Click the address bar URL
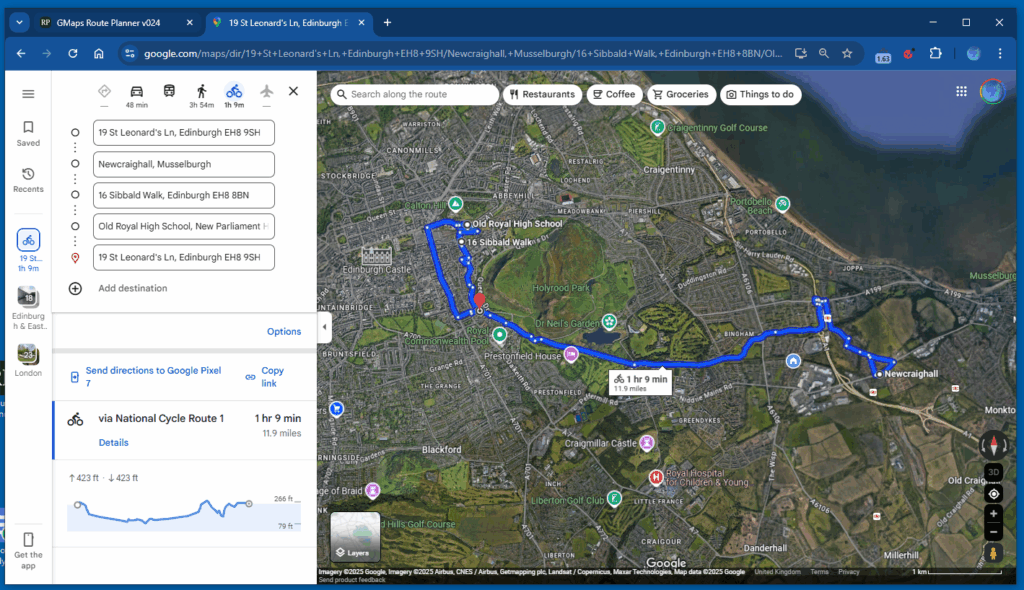This screenshot has width=1024, height=590. click(463, 54)
